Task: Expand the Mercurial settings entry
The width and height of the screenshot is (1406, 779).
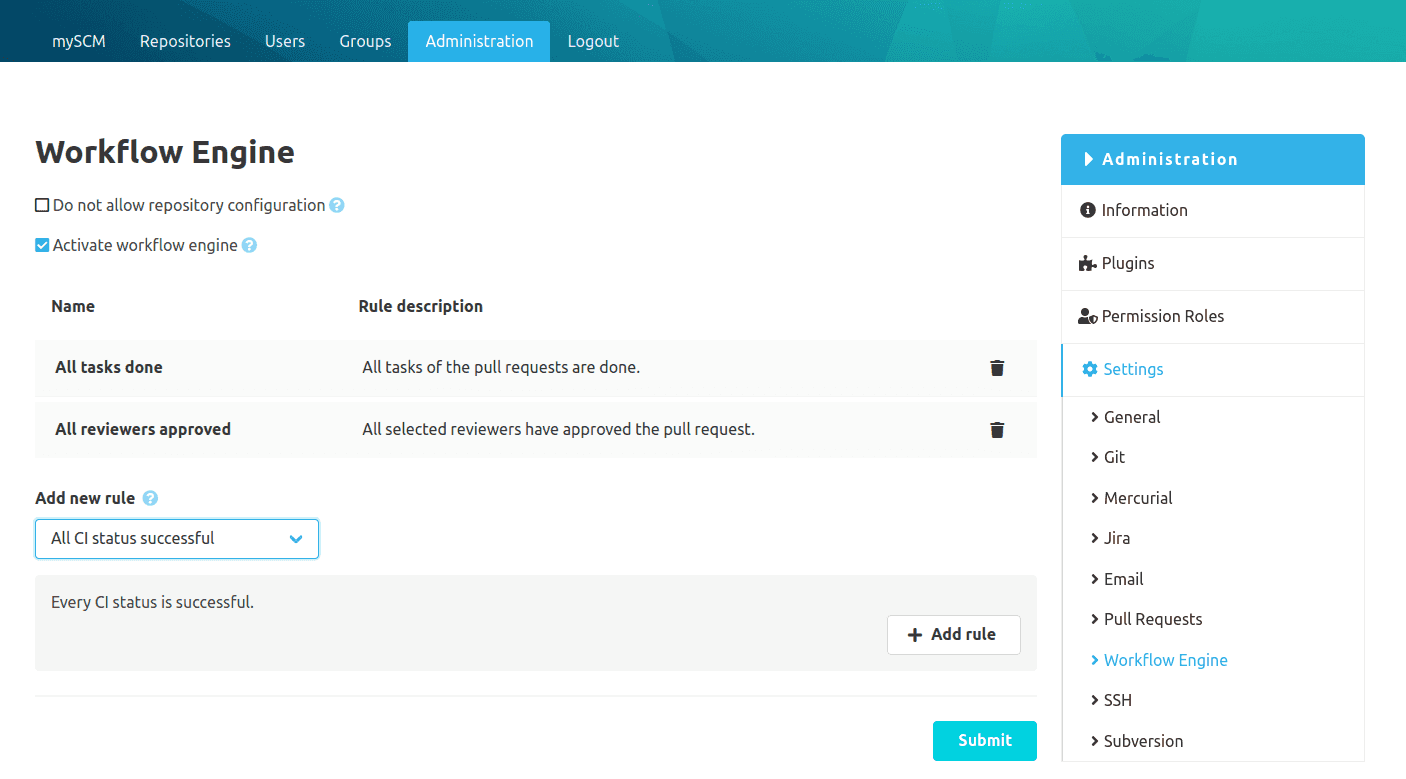Action: [1139, 497]
